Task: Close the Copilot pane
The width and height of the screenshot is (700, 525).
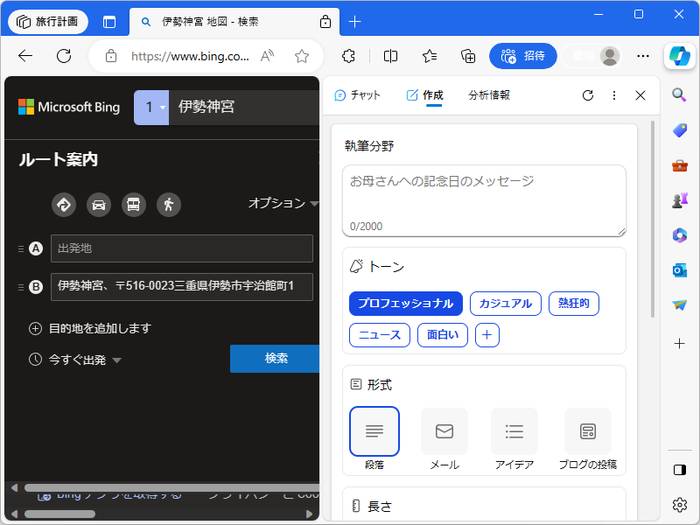Action: tap(640, 95)
